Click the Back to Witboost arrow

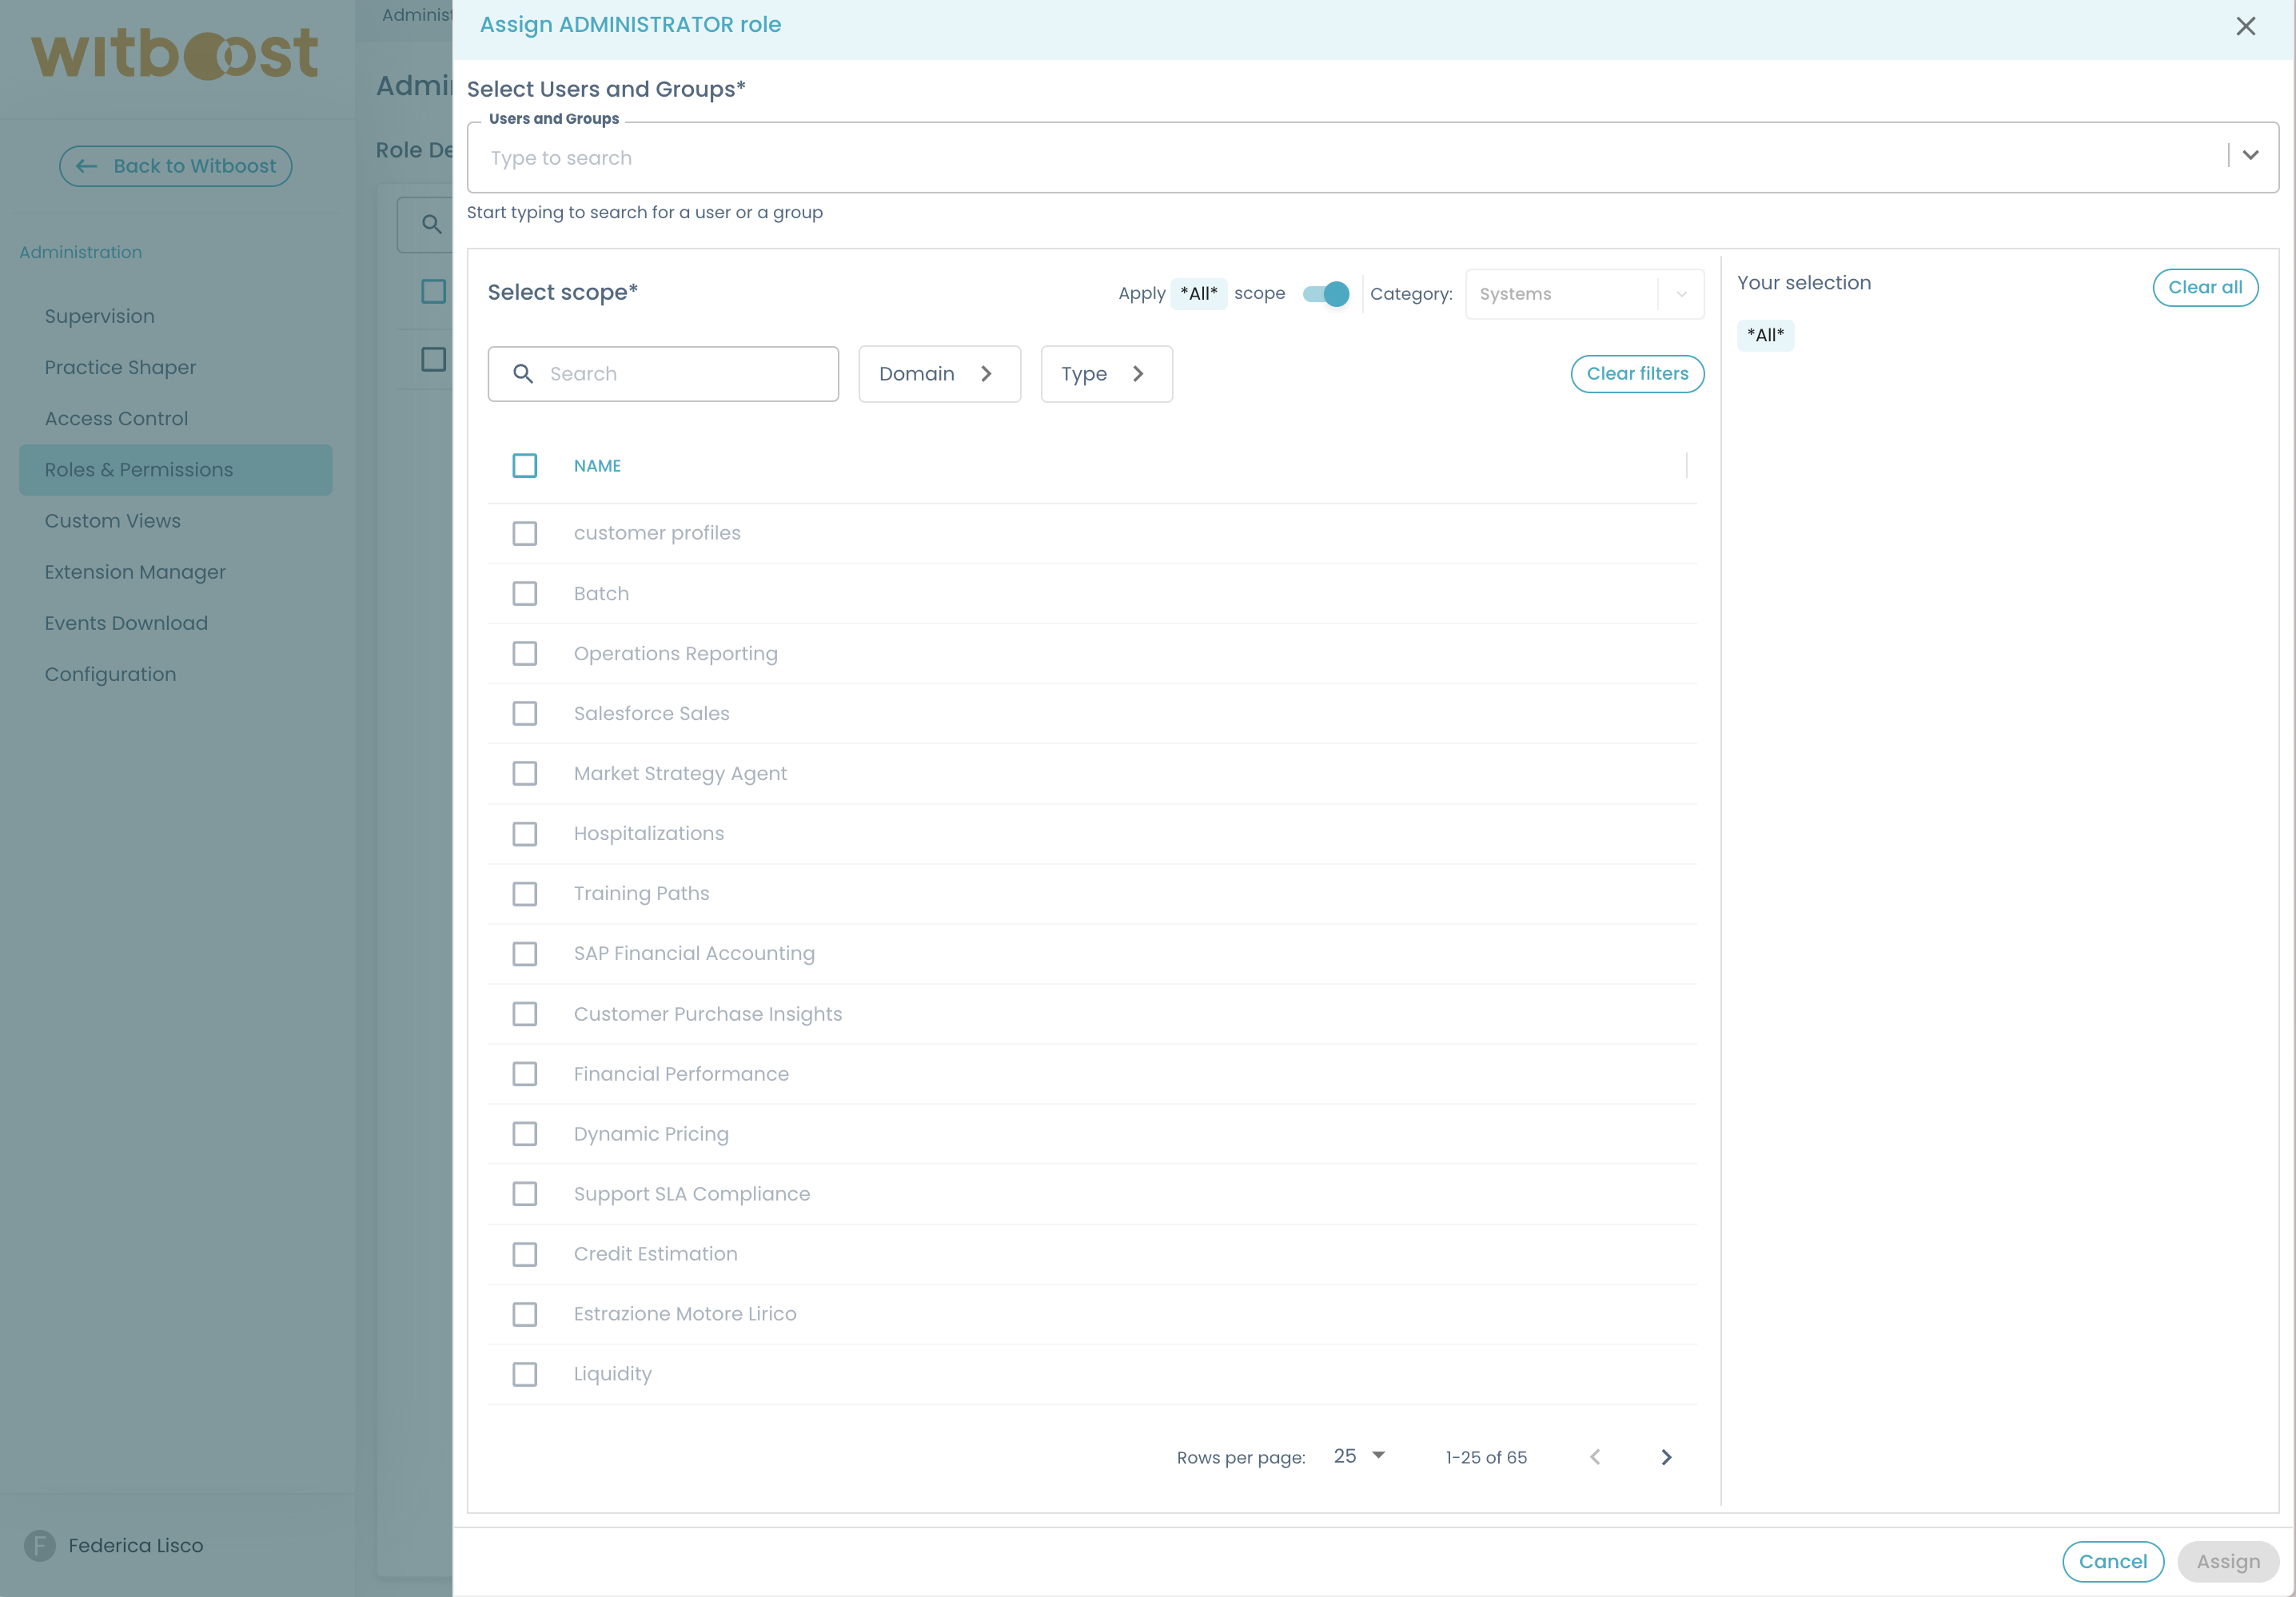pyautogui.click(x=87, y=166)
